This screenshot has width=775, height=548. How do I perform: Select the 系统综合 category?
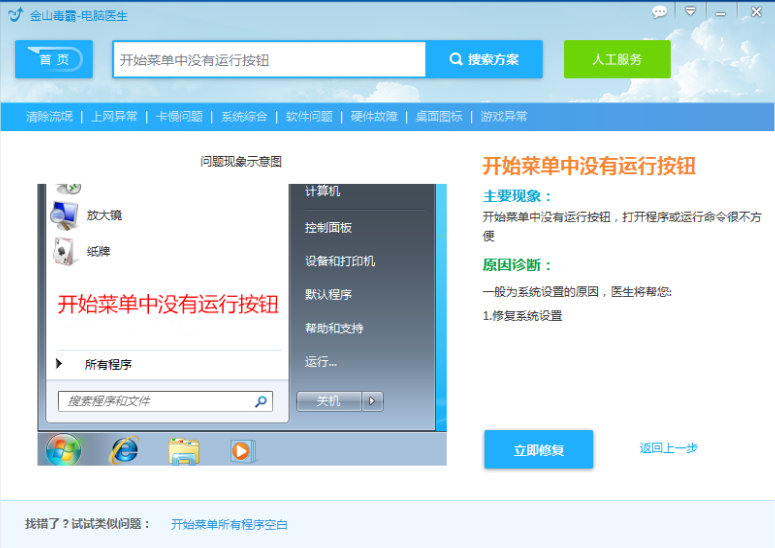(244, 117)
